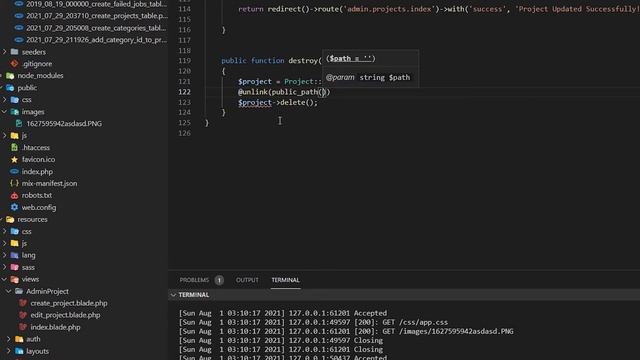Open the mix-manifest.json file
Viewport: 640px width, 360px height.
[49, 184]
